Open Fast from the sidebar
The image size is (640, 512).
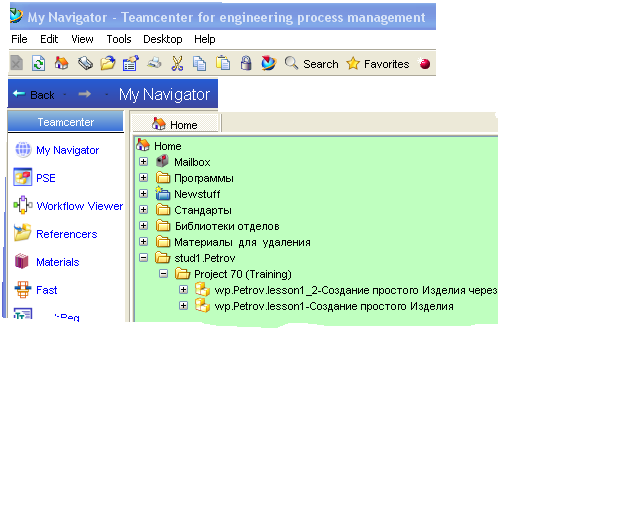pyautogui.click(x=47, y=290)
